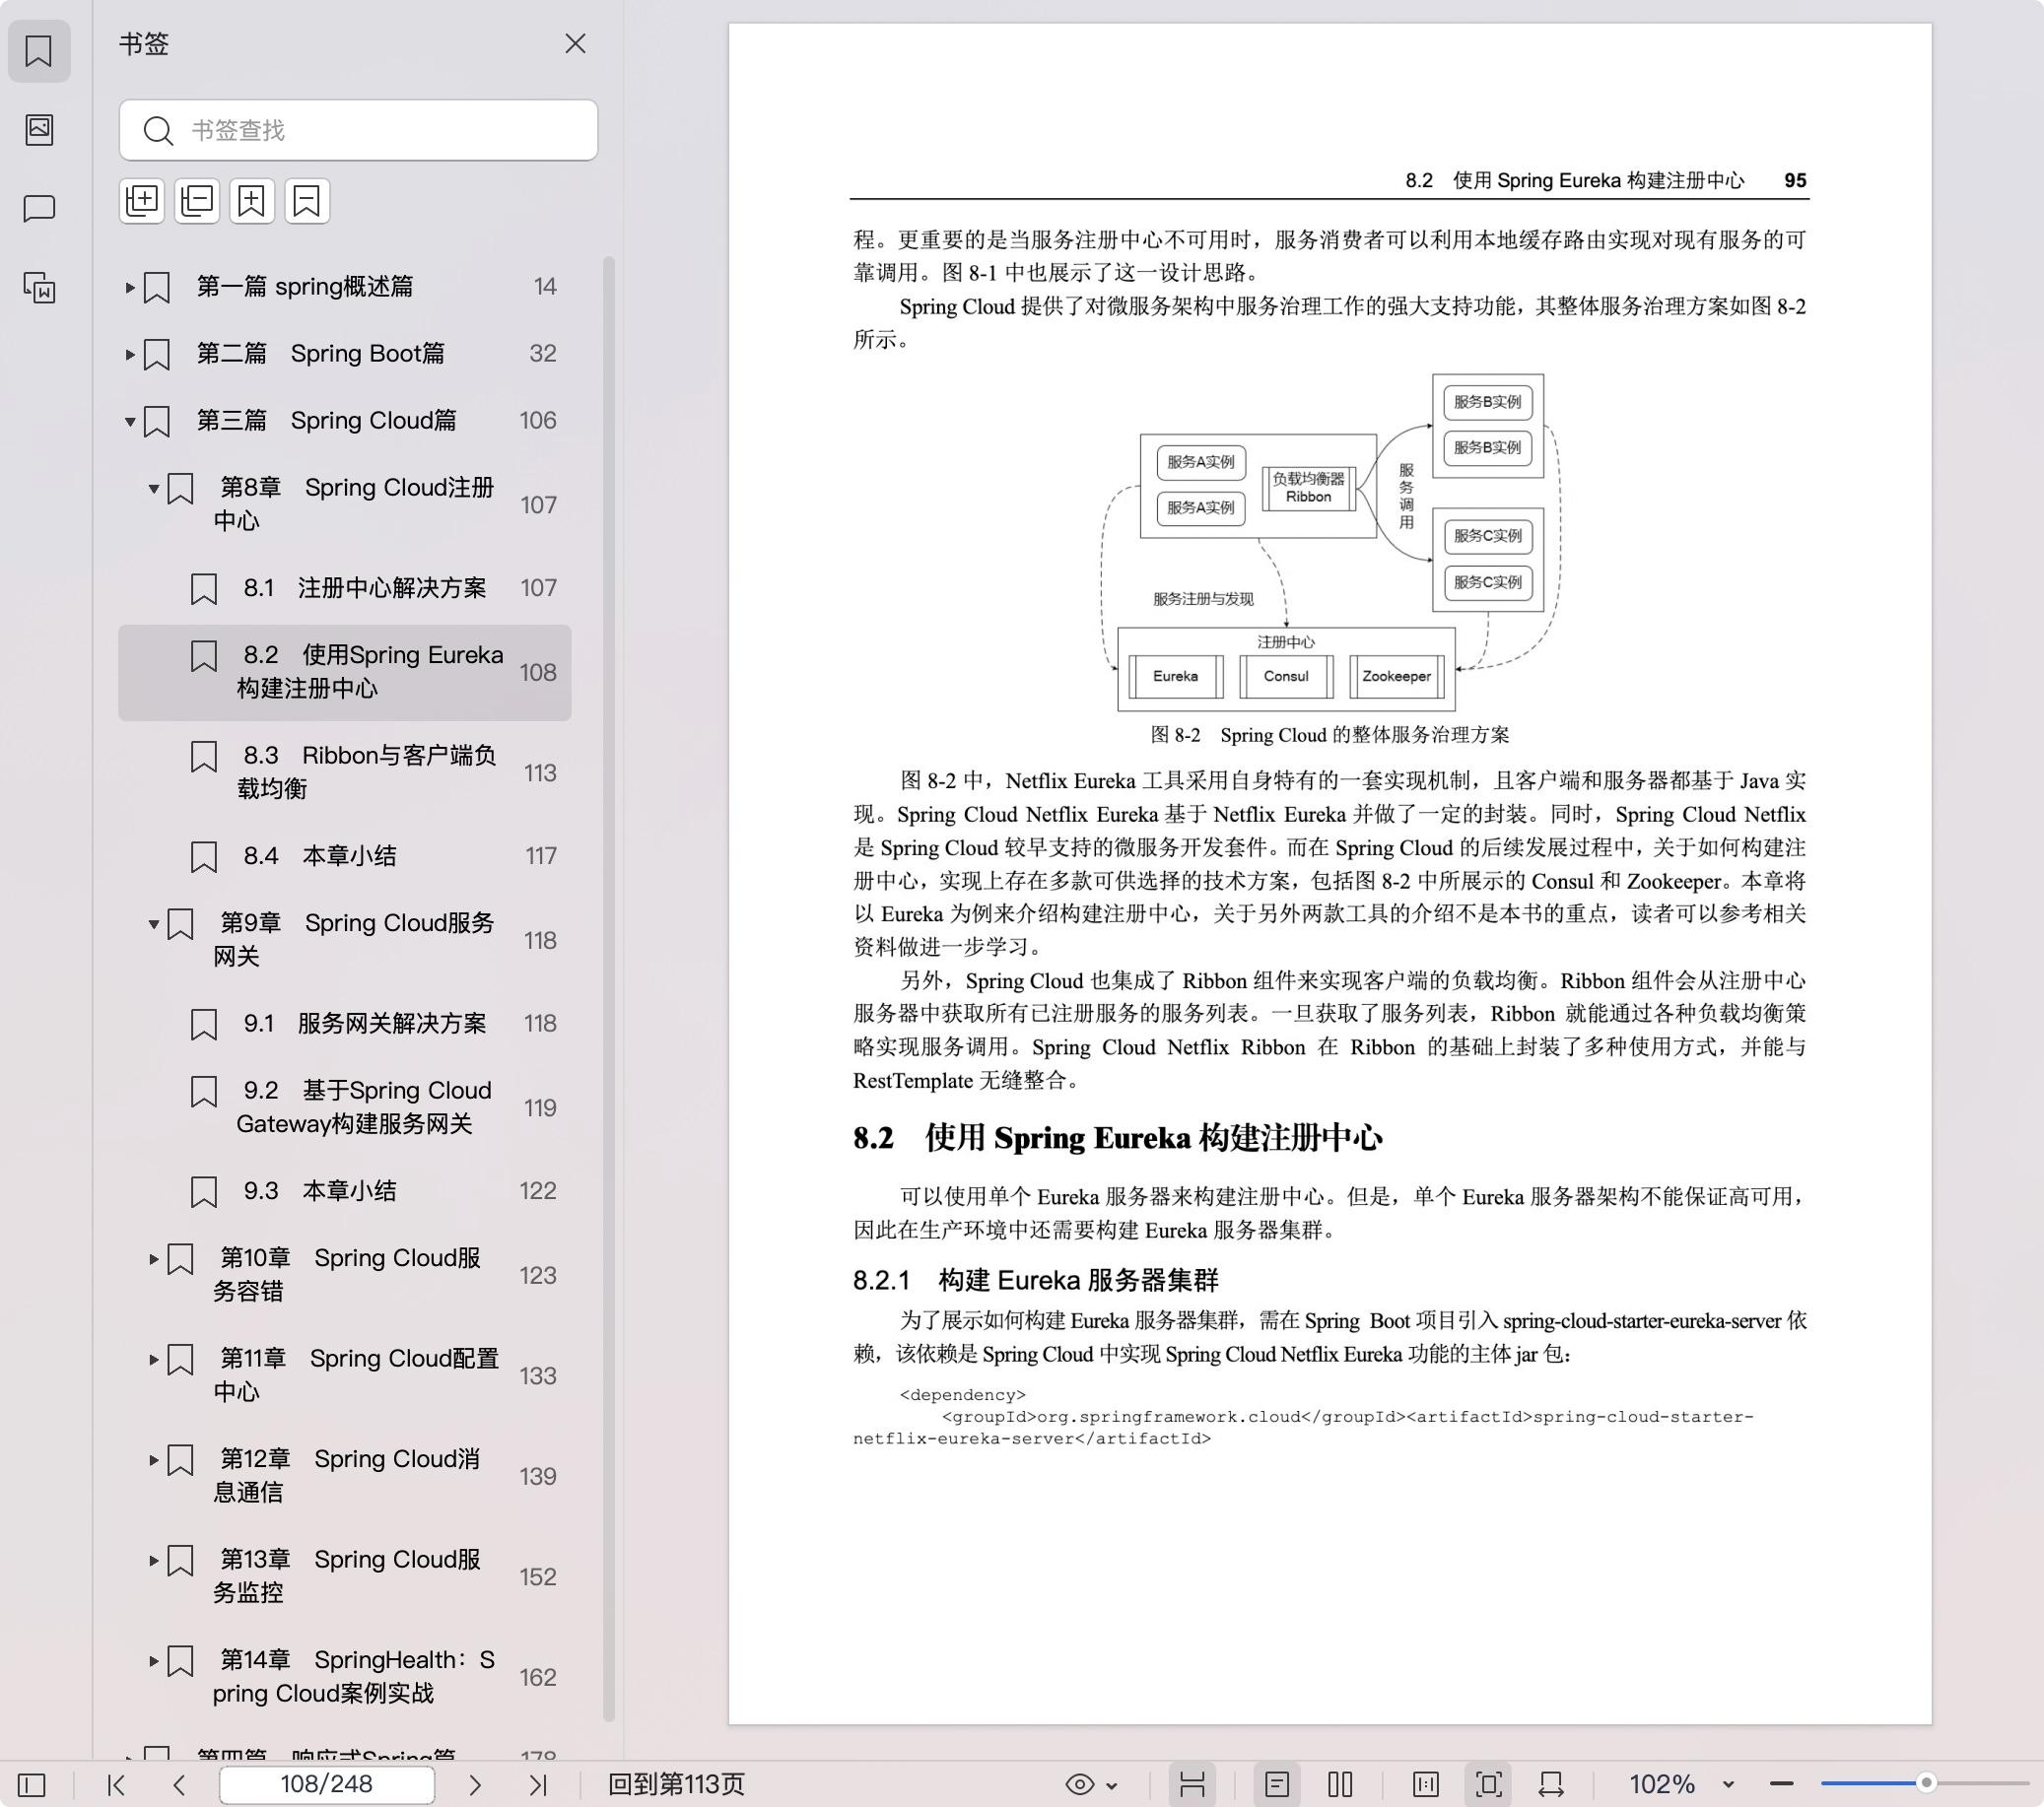Screen dimensions: 2044x1807
Task: Click bookmark icon beside 8.4 本章小结
Action: [203, 857]
